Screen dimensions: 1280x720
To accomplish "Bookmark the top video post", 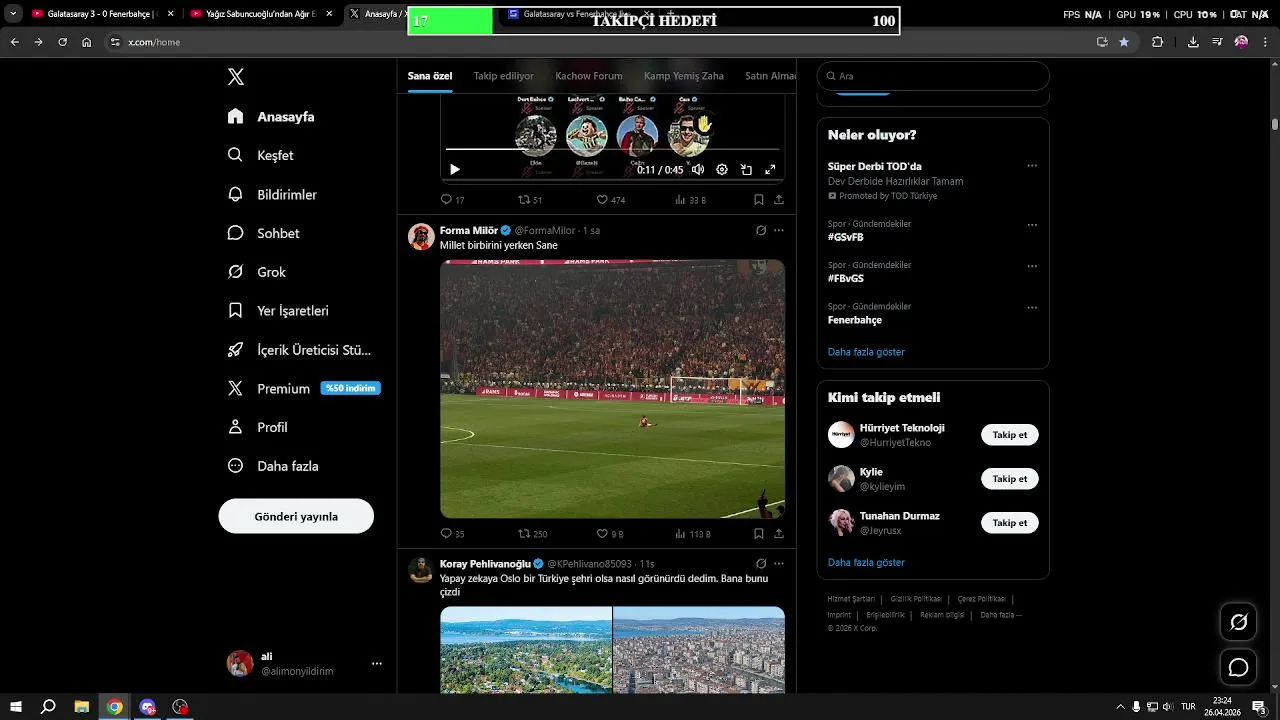I will point(759,200).
